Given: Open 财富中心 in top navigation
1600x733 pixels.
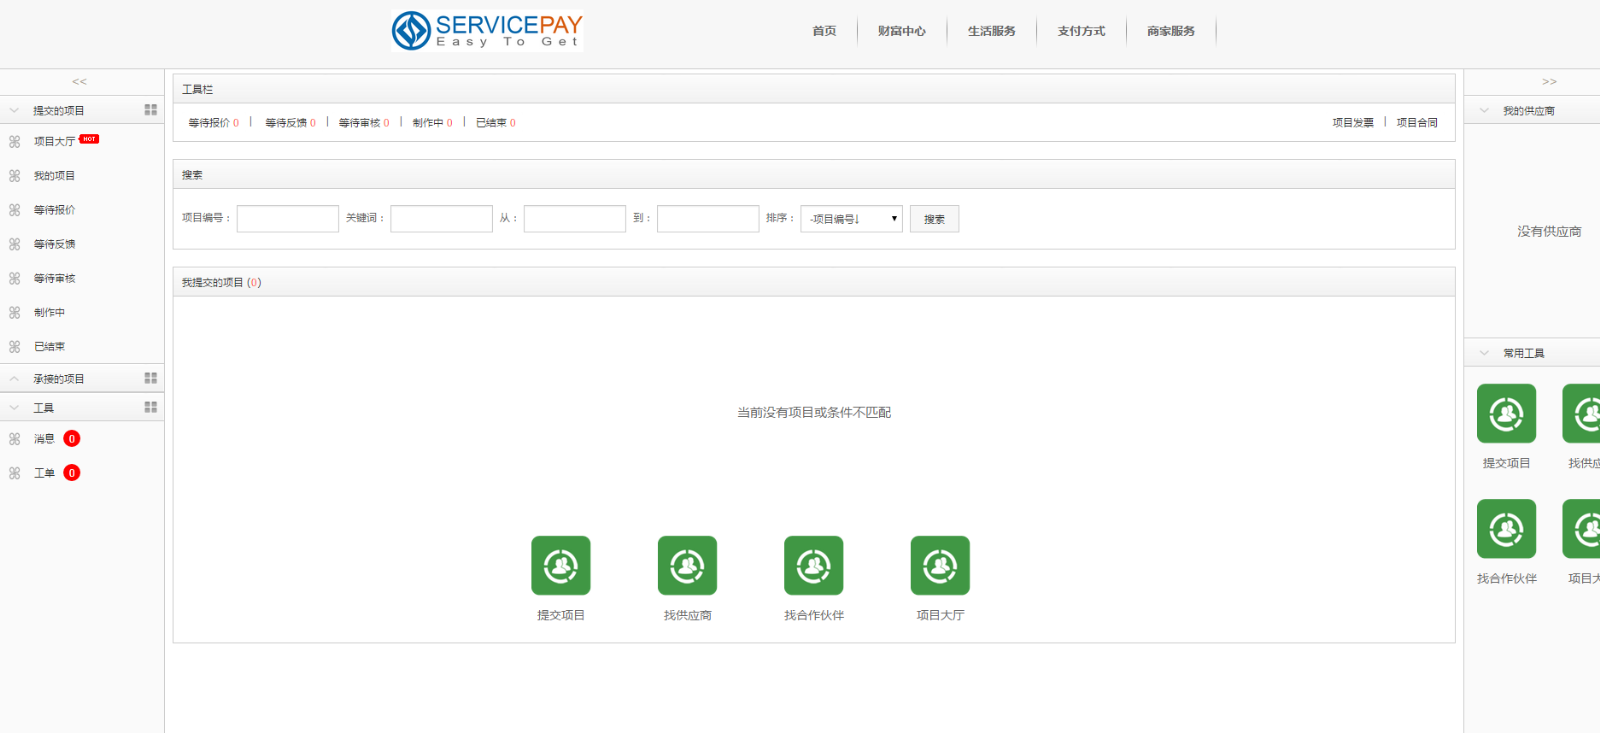Looking at the screenshot, I should [x=901, y=31].
